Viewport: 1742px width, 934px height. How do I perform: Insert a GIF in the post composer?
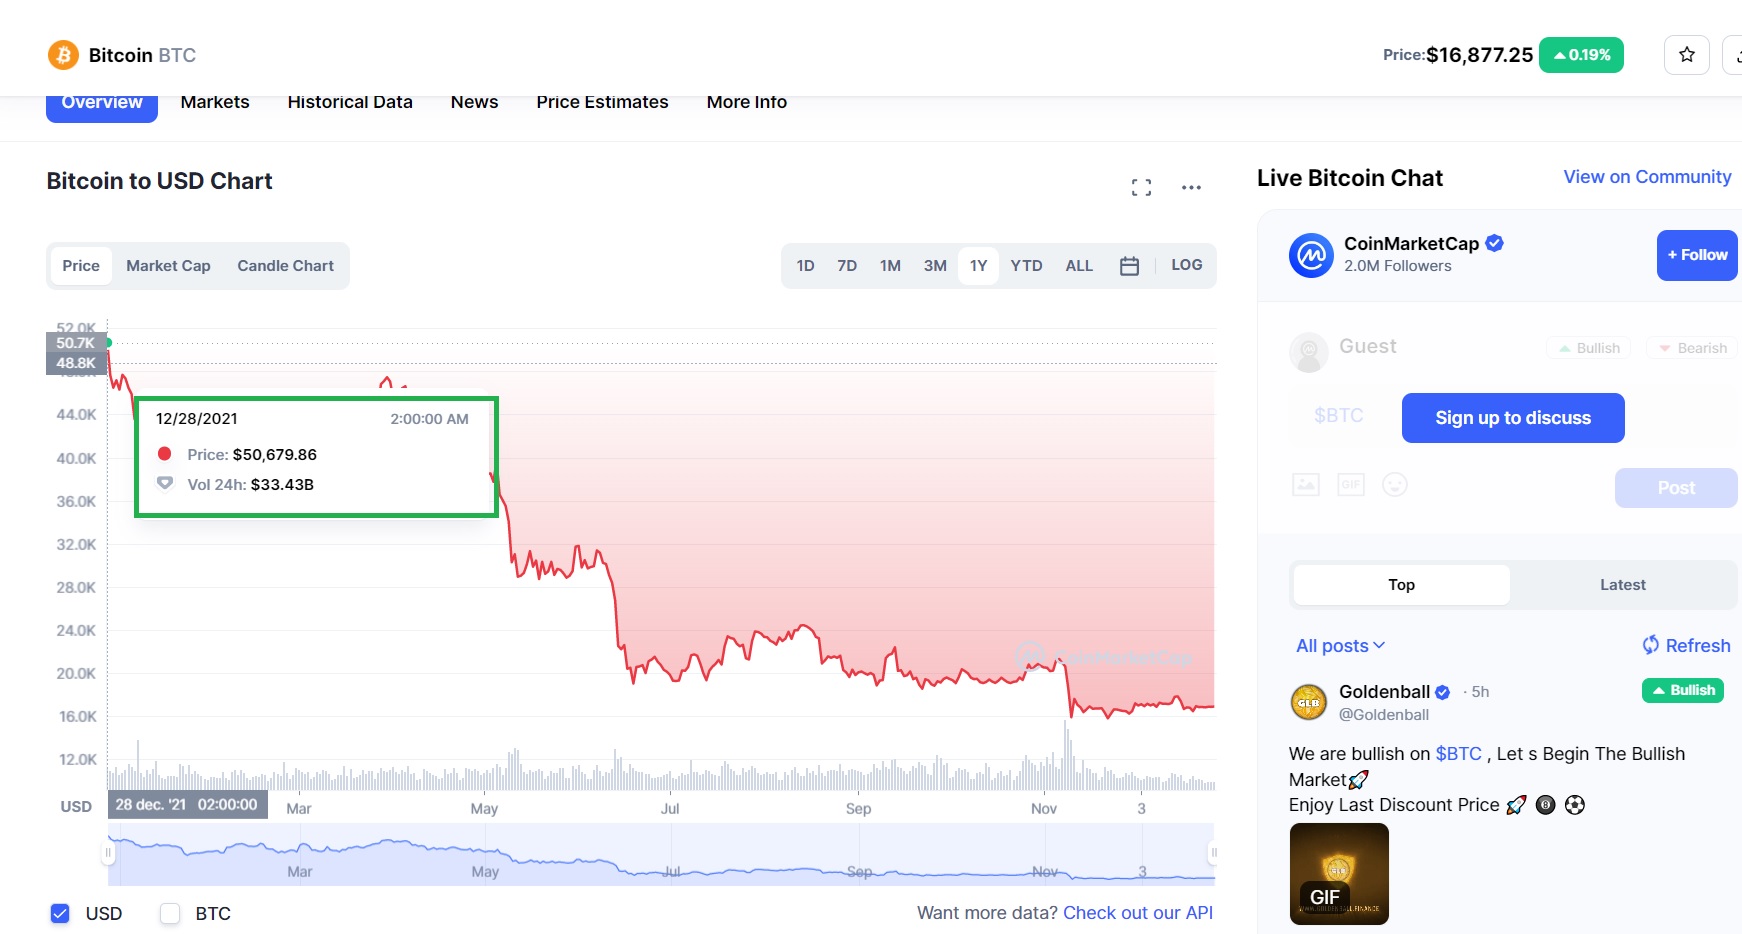coord(1351,485)
